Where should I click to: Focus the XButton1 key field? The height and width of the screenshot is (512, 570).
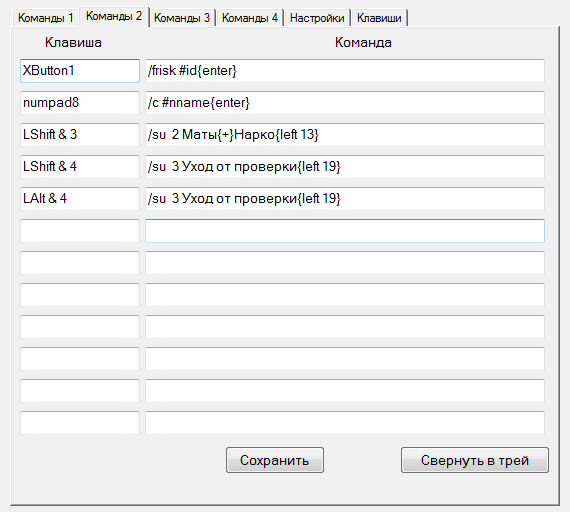coord(80,71)
